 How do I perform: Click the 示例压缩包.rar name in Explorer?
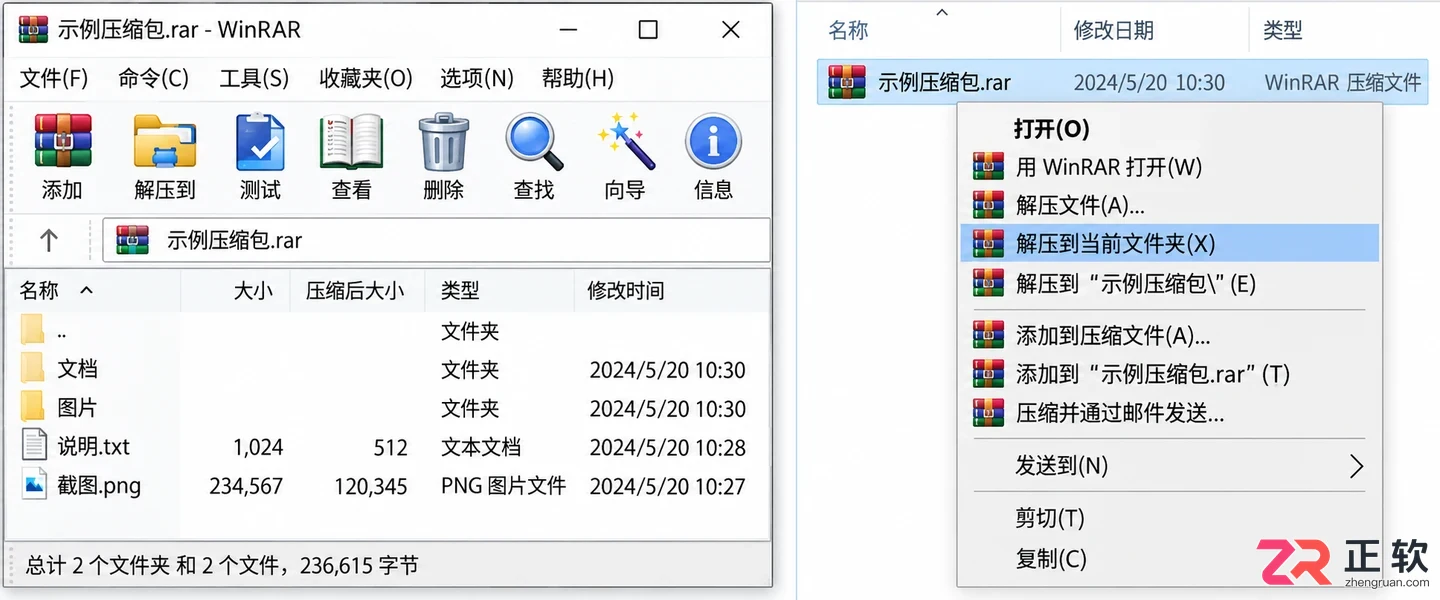click(x=944, y=82)
